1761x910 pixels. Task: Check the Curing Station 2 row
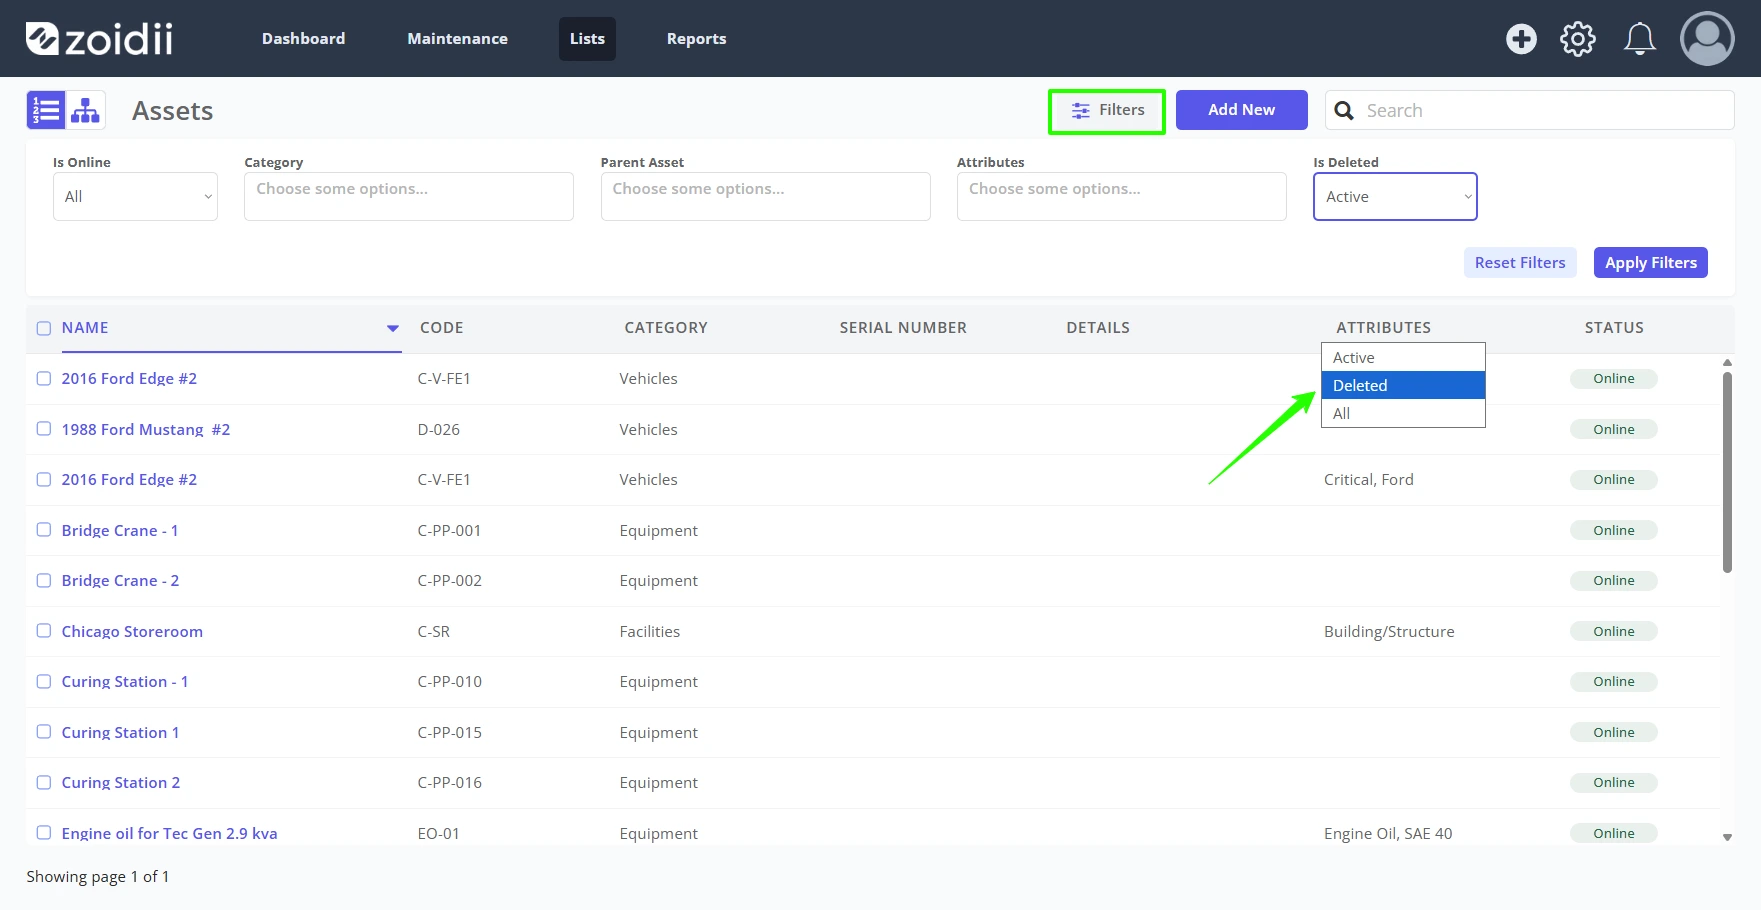point(44,782)
